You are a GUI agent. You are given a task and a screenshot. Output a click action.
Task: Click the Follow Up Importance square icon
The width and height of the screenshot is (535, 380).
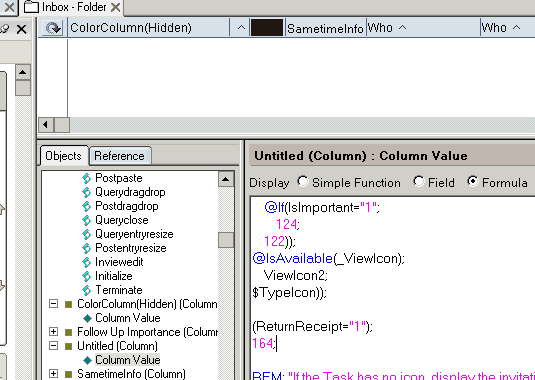pyautogui.click(x=69, y=332)
